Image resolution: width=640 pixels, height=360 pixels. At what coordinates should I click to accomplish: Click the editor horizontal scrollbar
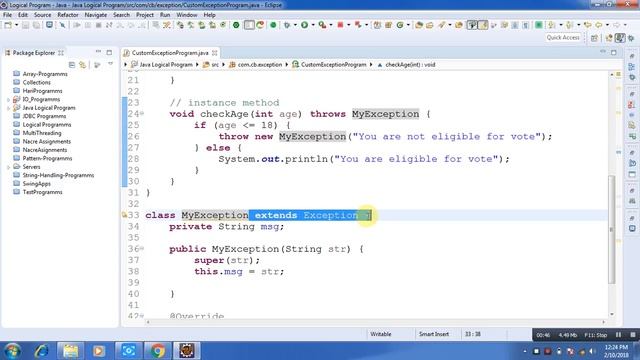[375, 322]
